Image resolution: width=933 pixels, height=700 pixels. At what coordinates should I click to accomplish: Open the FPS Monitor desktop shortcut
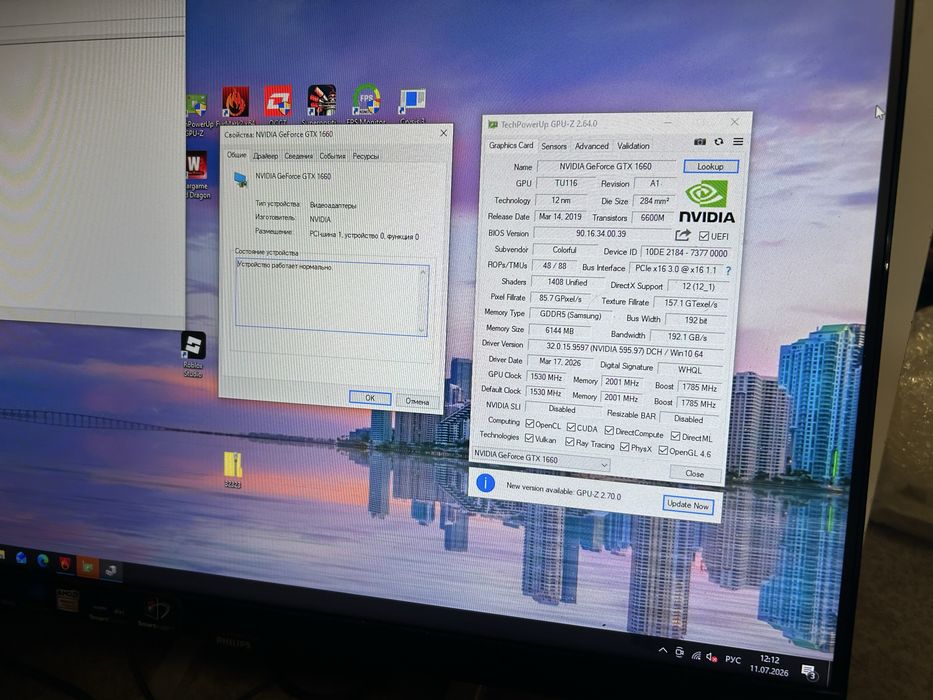point(366,102)
